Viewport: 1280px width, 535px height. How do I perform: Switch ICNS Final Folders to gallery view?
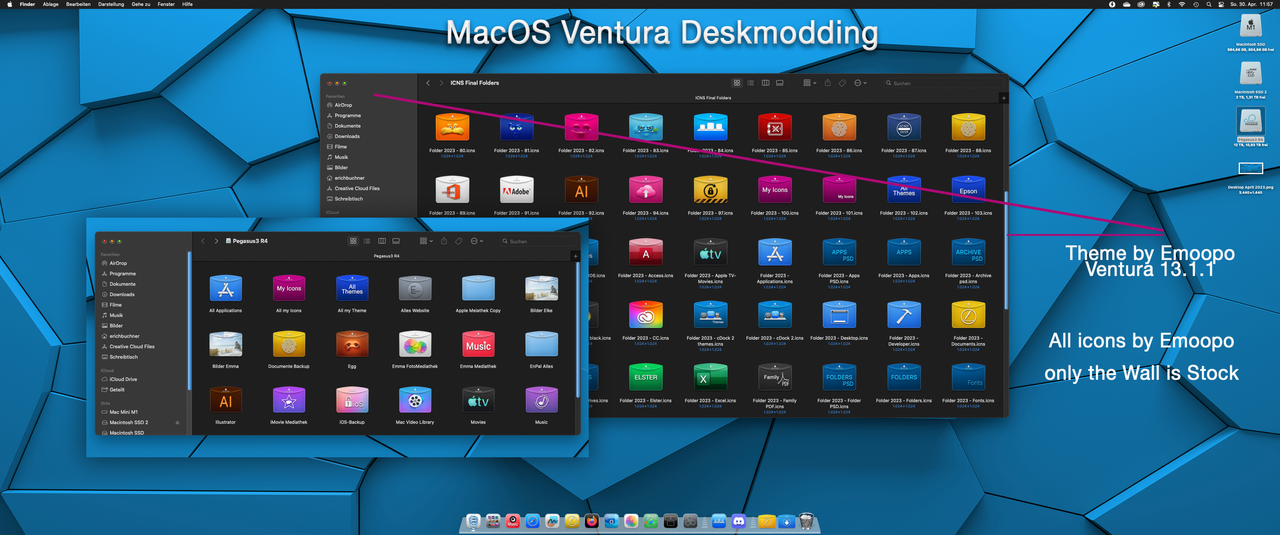[x=779, y=83]
